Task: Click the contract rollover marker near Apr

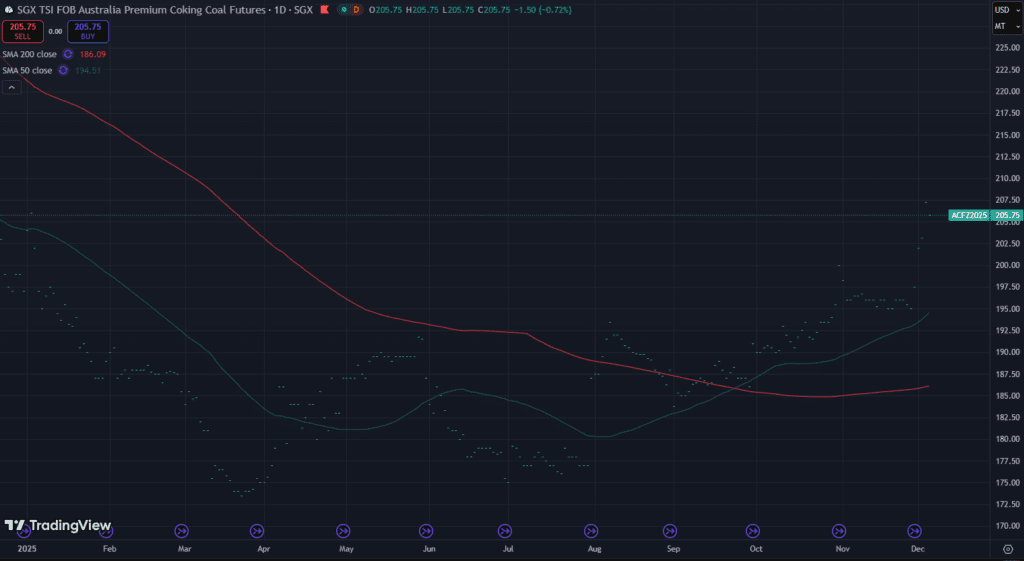Action: coord(257,530)
